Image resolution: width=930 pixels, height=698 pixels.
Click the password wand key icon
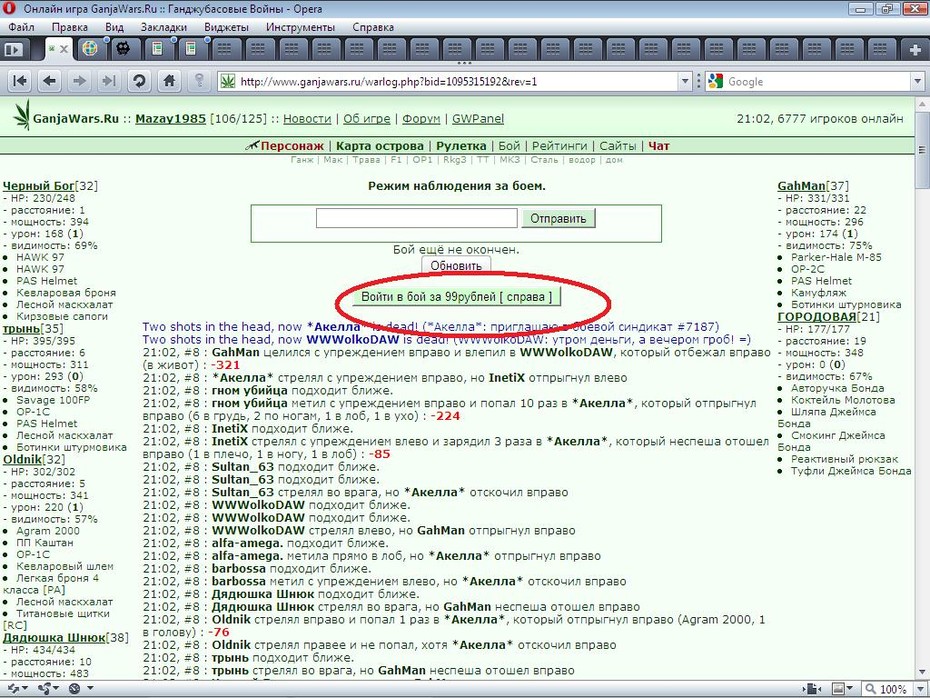click(x=199, y=81)
